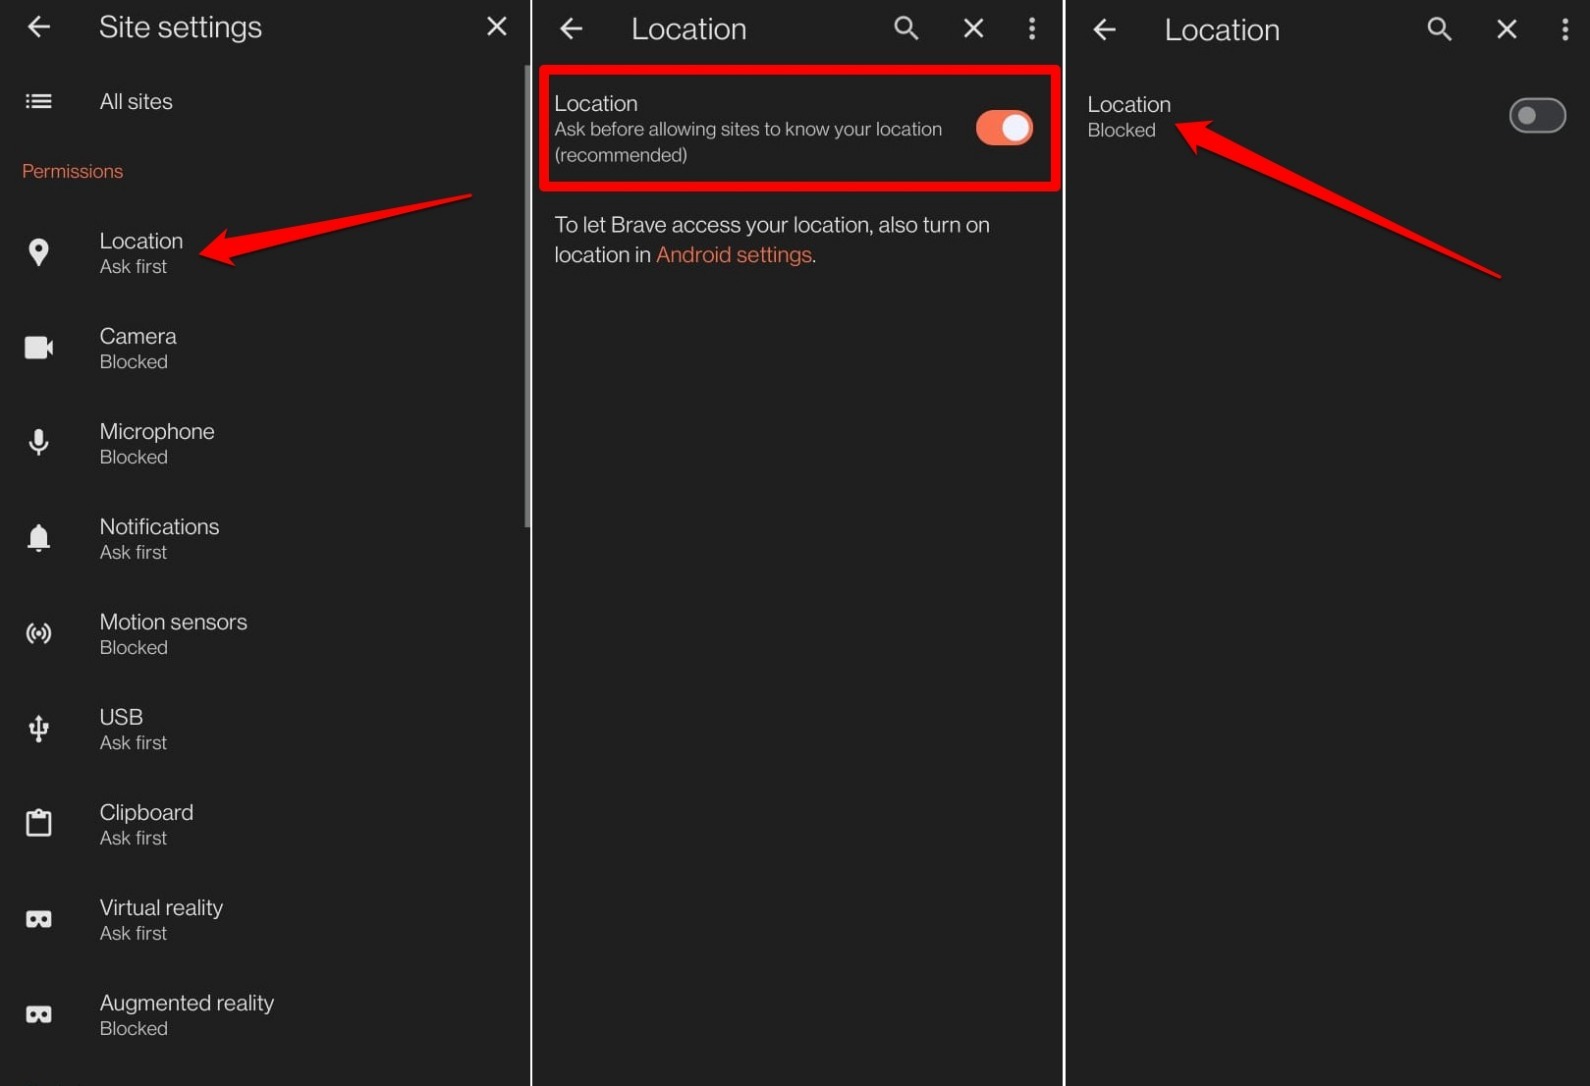Open more options in enabled Location screen
The width and height of the screenshot is (1590, 1086).
(1032, 29)
